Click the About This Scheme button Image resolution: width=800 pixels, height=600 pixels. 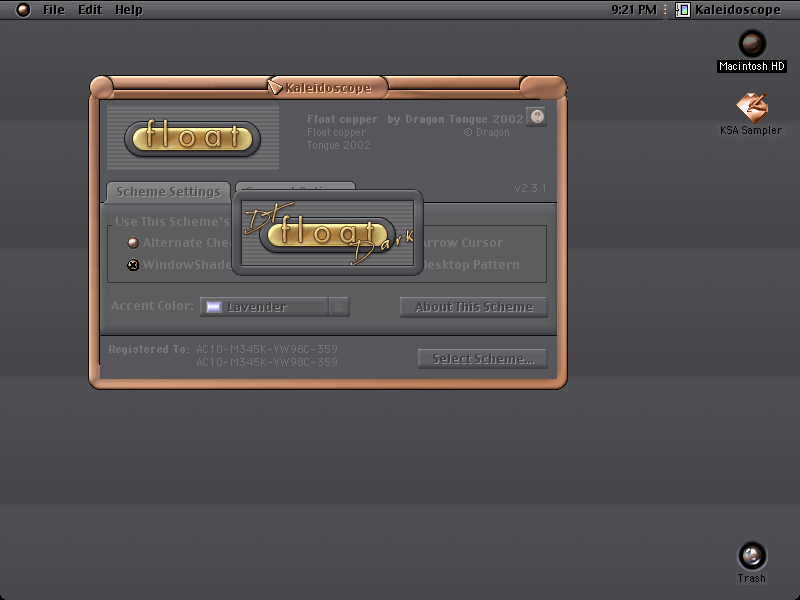[473, 307]
